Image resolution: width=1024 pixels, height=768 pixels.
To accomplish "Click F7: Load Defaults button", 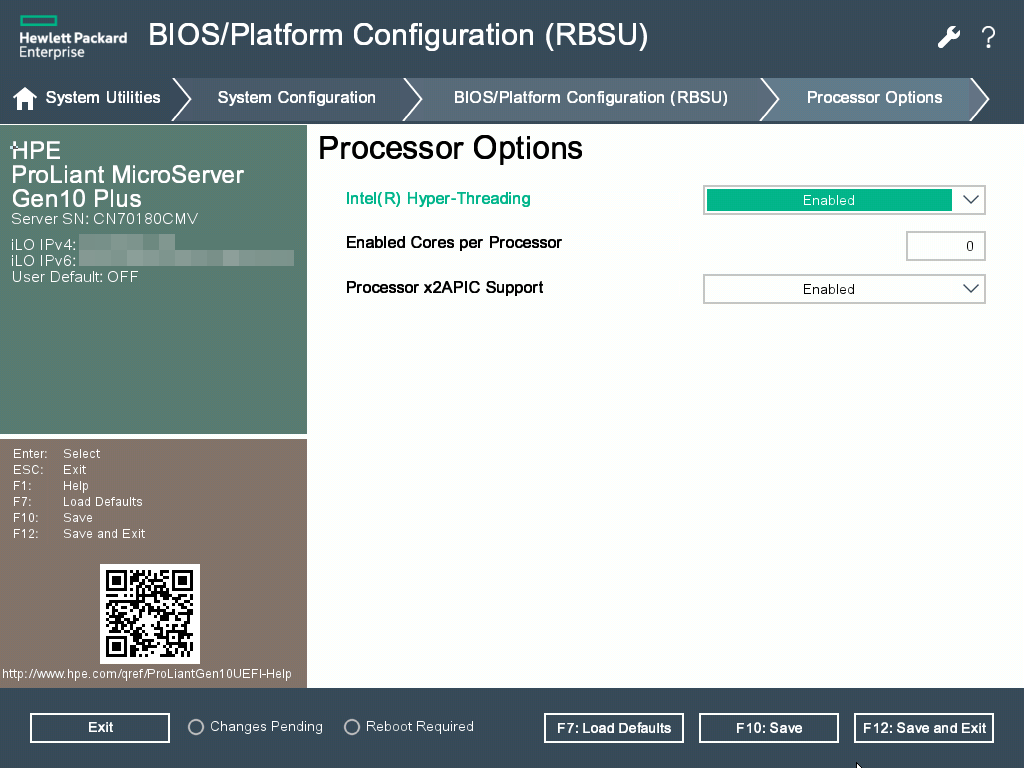I will pos(614,728).
